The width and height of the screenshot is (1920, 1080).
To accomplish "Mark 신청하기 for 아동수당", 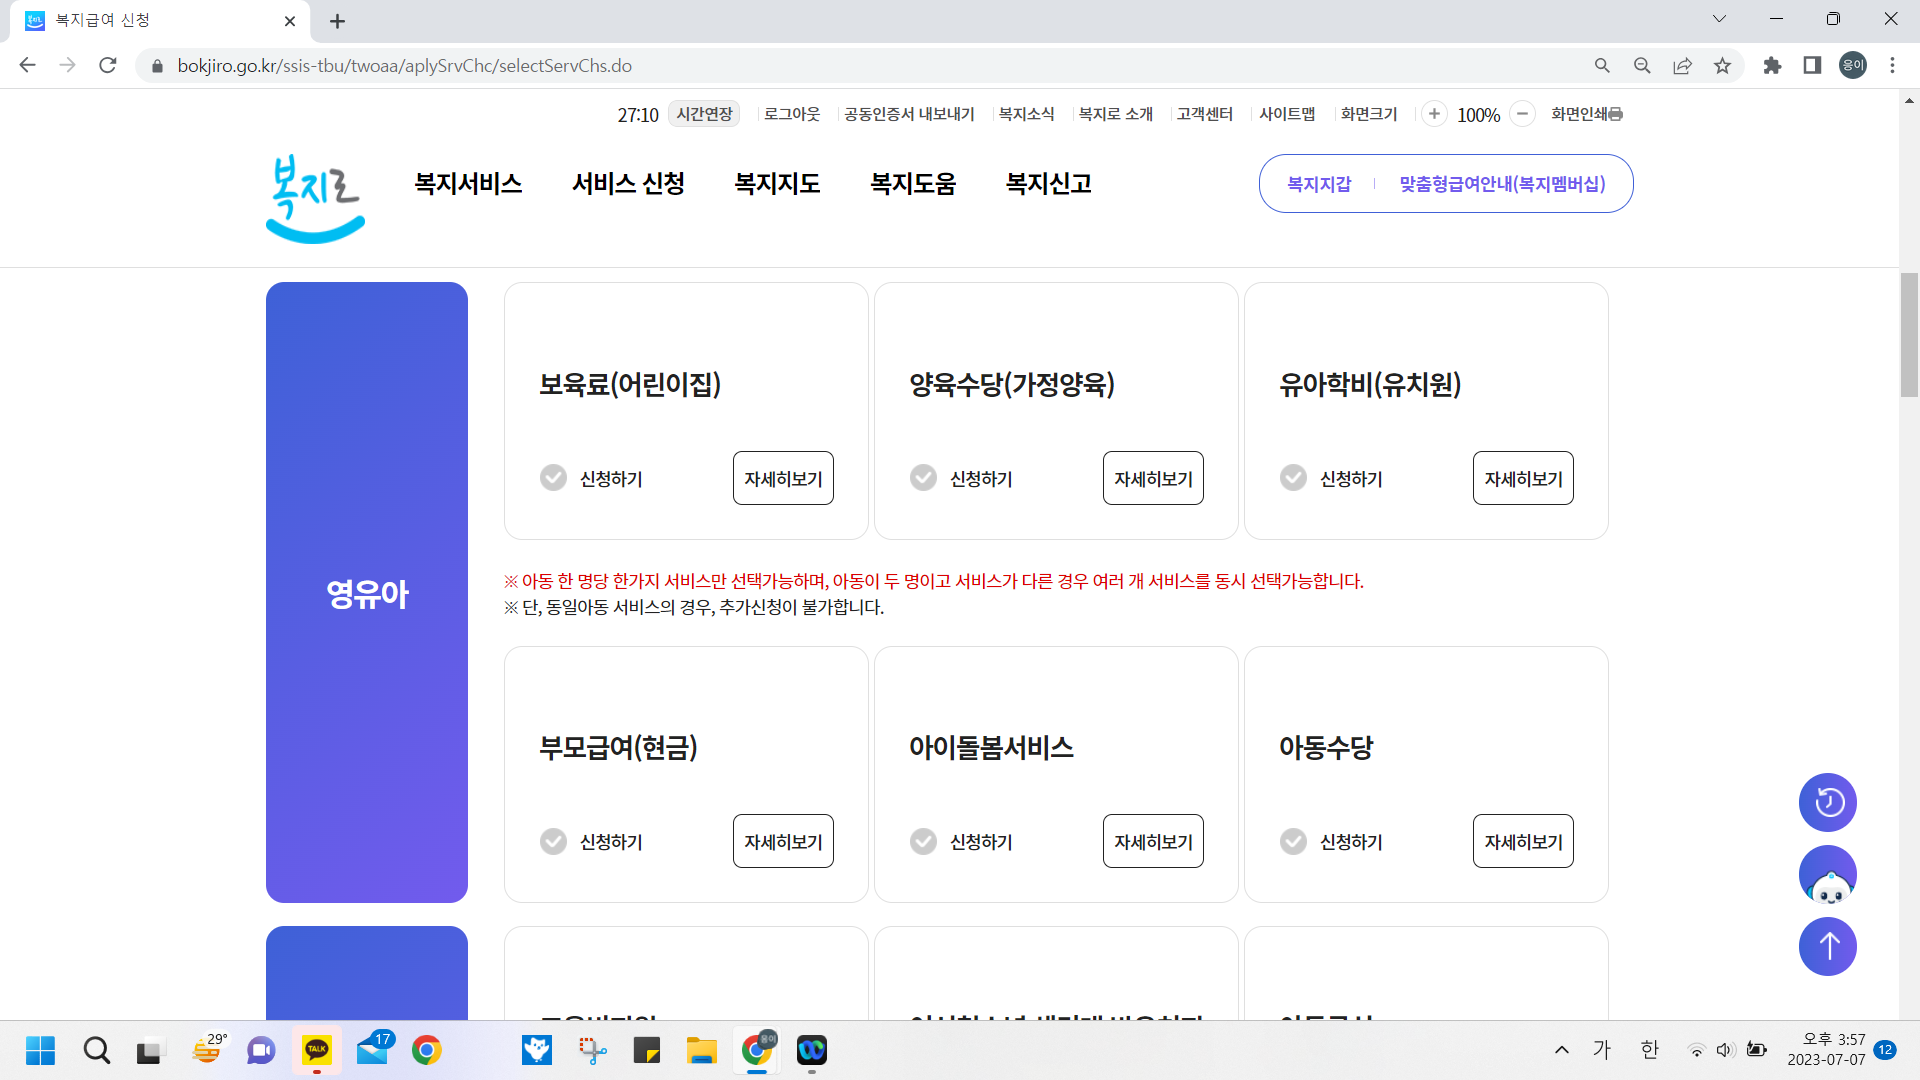I will (x=1293, y=841).
